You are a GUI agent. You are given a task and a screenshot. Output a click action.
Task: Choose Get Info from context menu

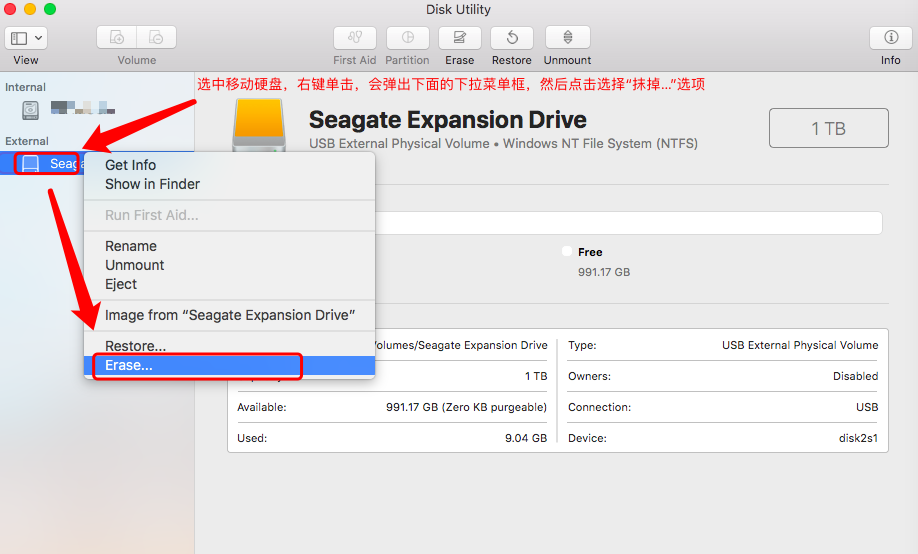[130, 165]
